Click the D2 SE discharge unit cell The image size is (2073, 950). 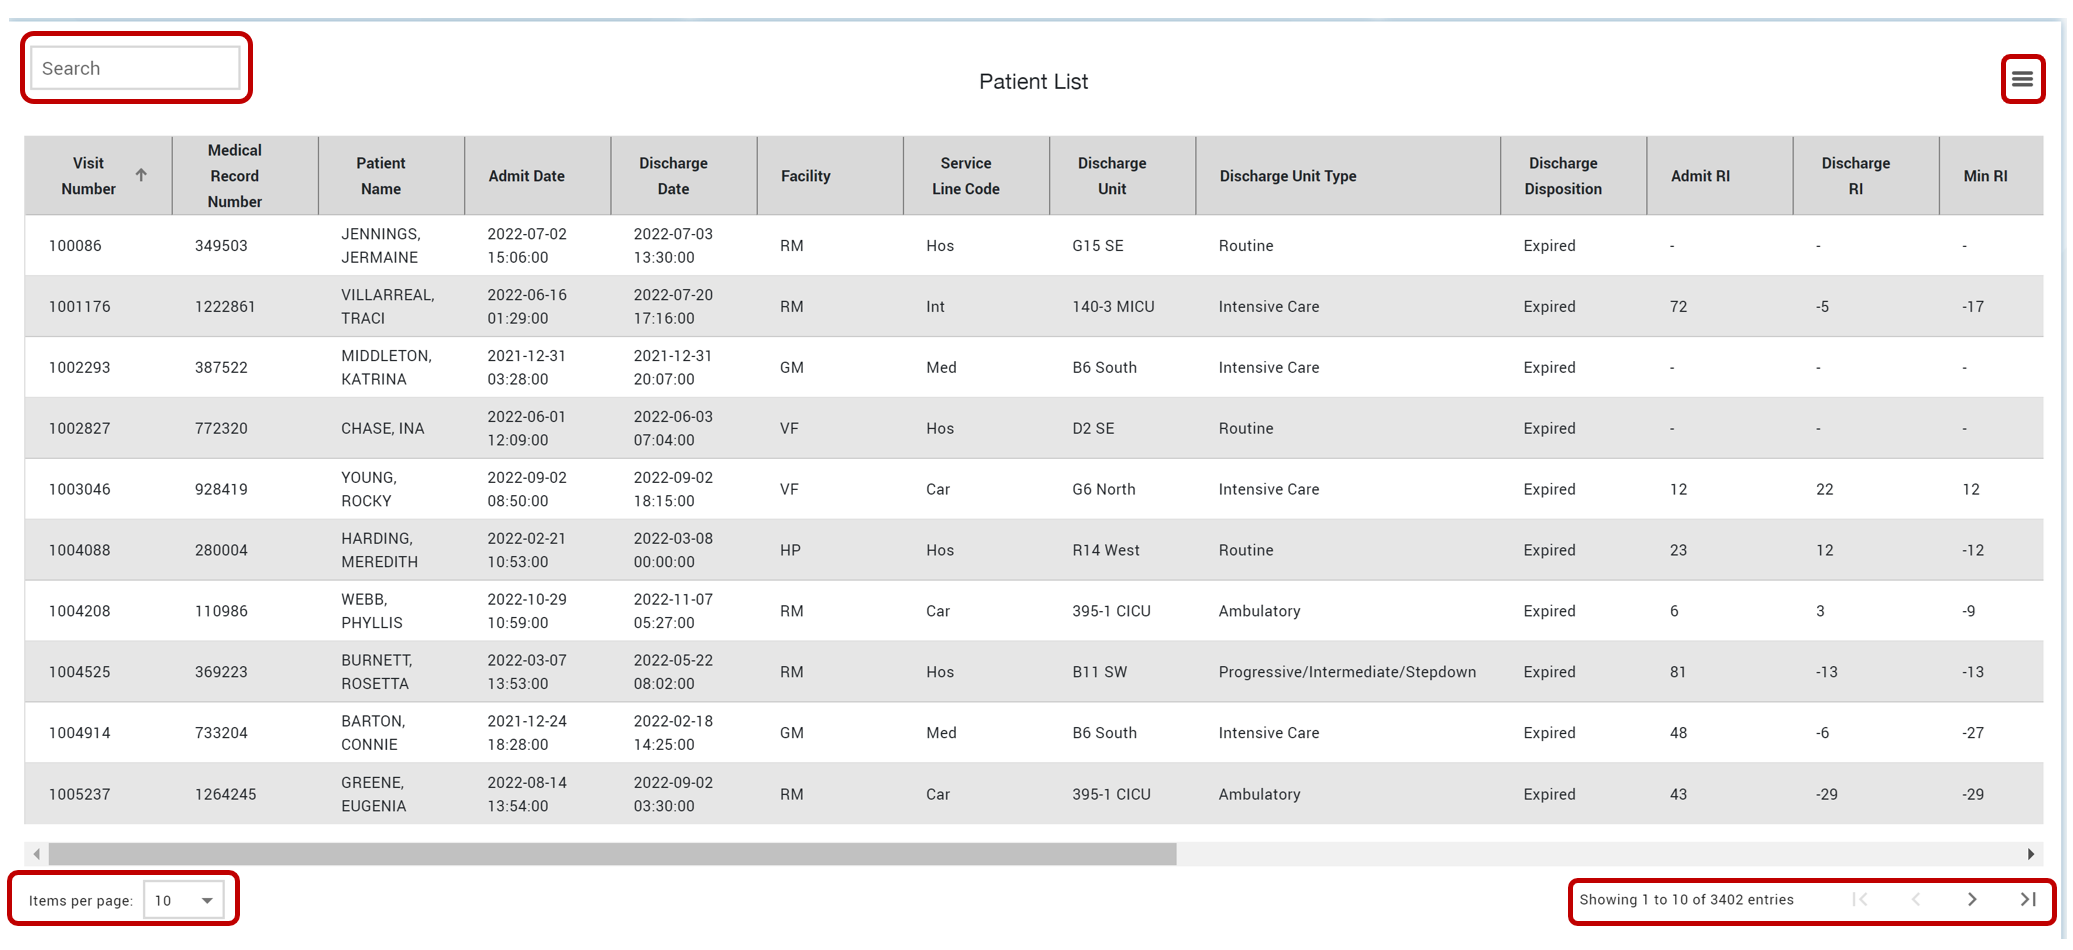[1093, 429]
